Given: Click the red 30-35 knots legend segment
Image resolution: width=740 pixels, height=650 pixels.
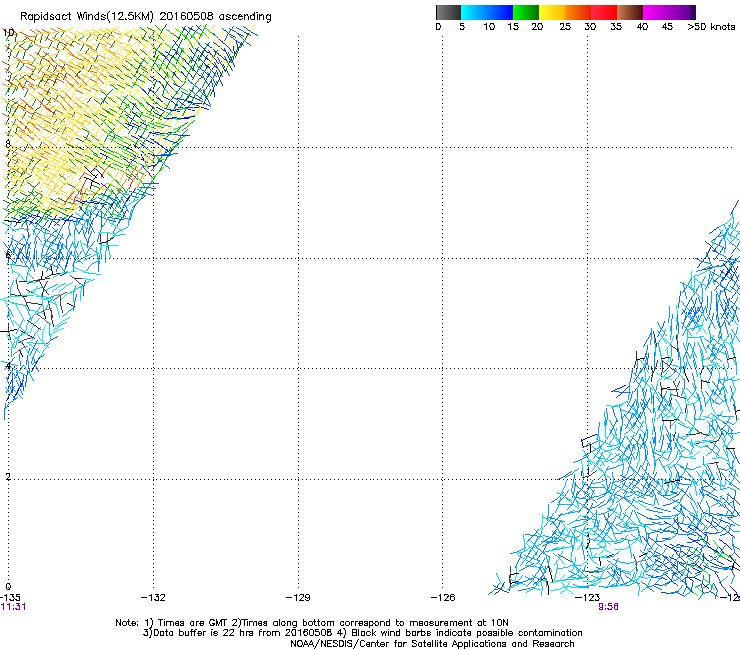Looking at the screenshot, I should [604, 12].
